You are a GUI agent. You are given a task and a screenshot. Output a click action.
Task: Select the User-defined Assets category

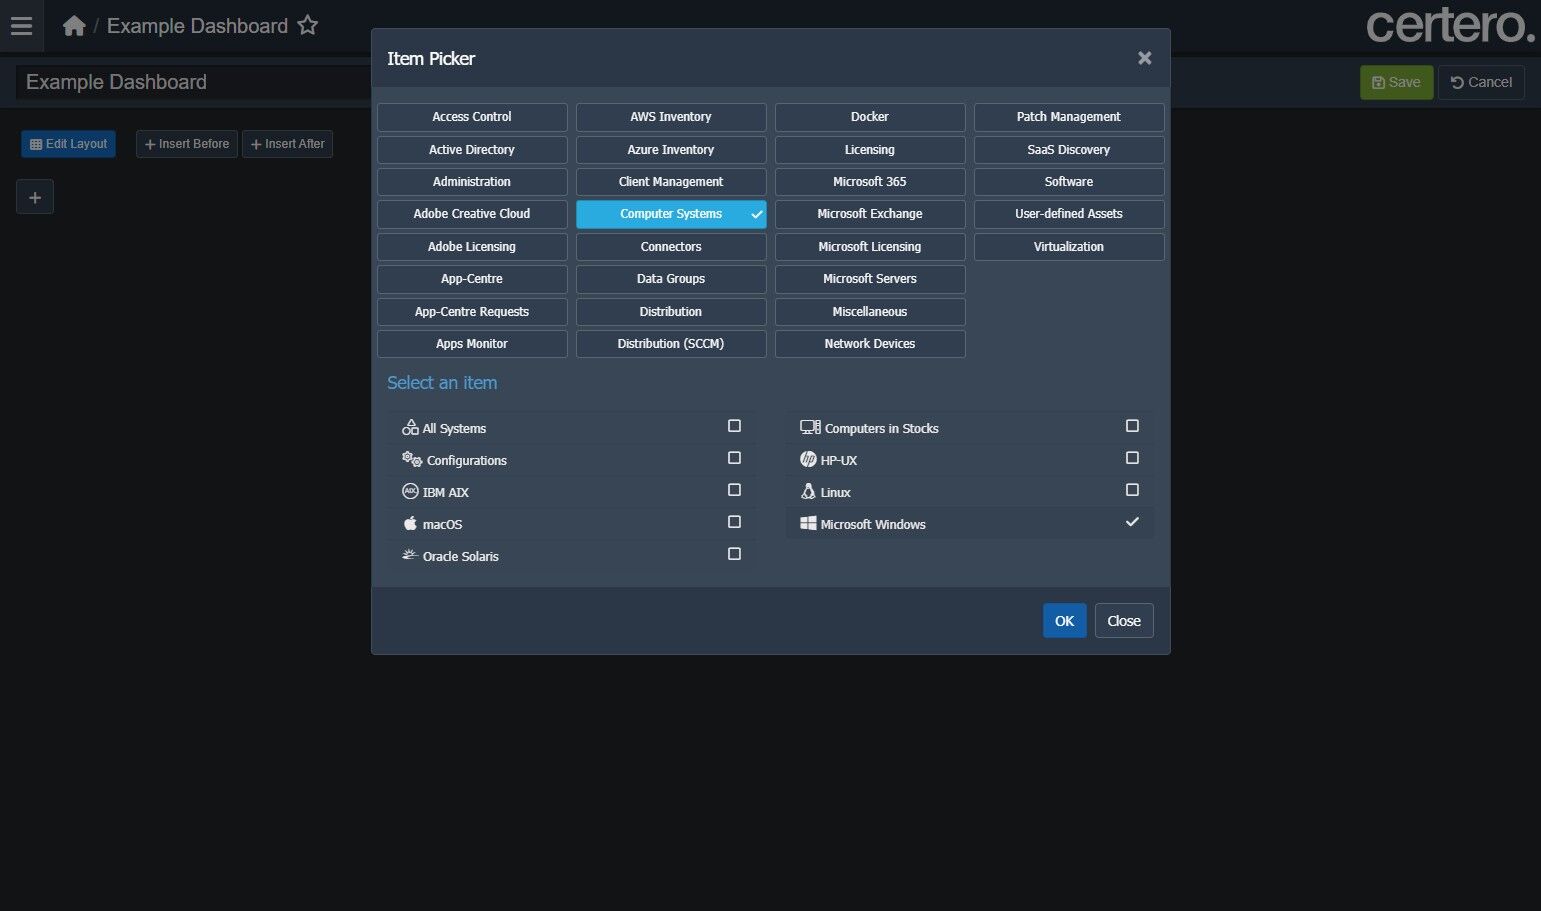pos(1069,214)
